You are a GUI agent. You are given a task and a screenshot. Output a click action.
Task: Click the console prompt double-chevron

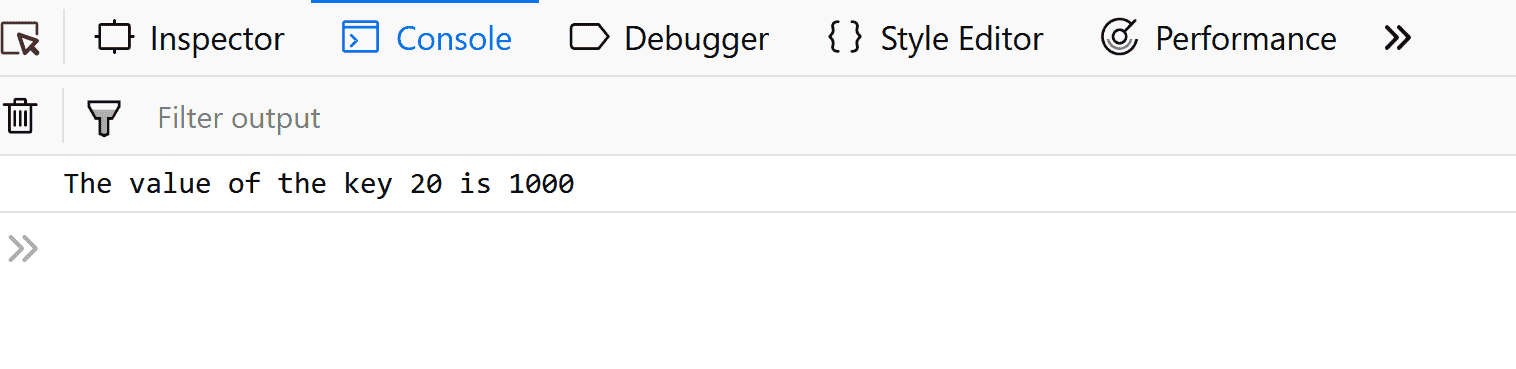click(x=22, y=248)
